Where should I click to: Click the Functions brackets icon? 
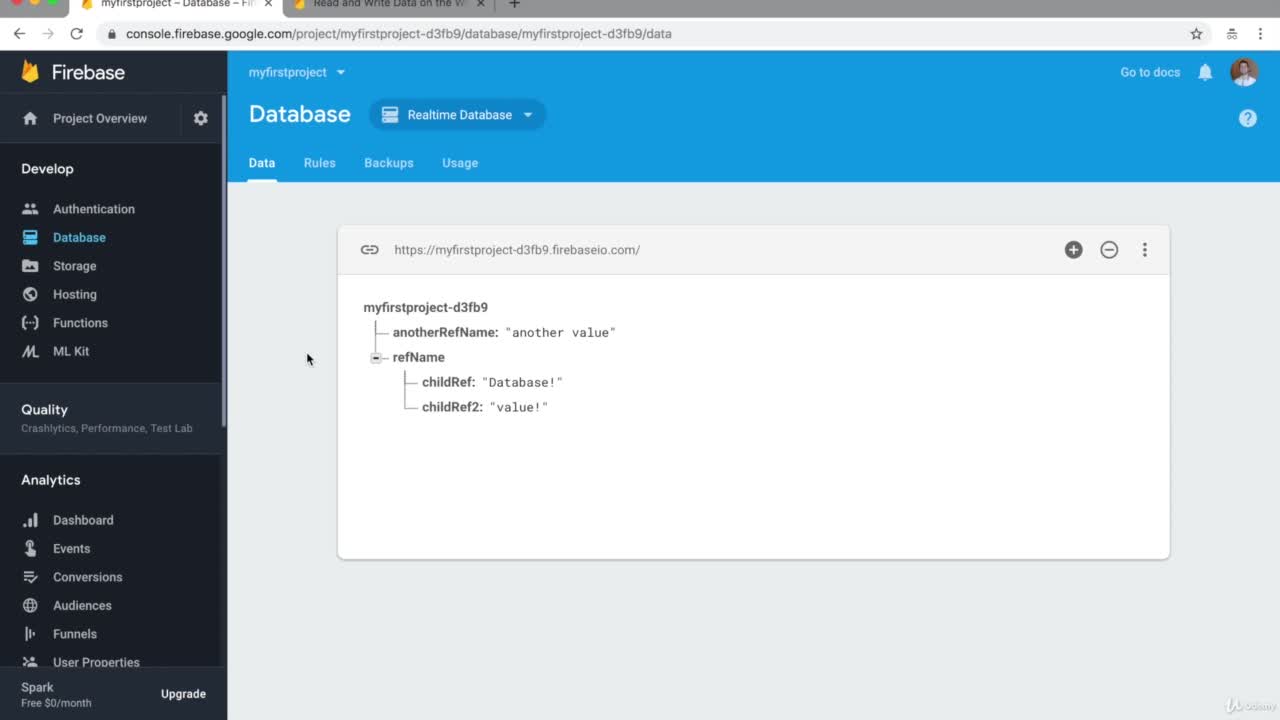(30, 323)
